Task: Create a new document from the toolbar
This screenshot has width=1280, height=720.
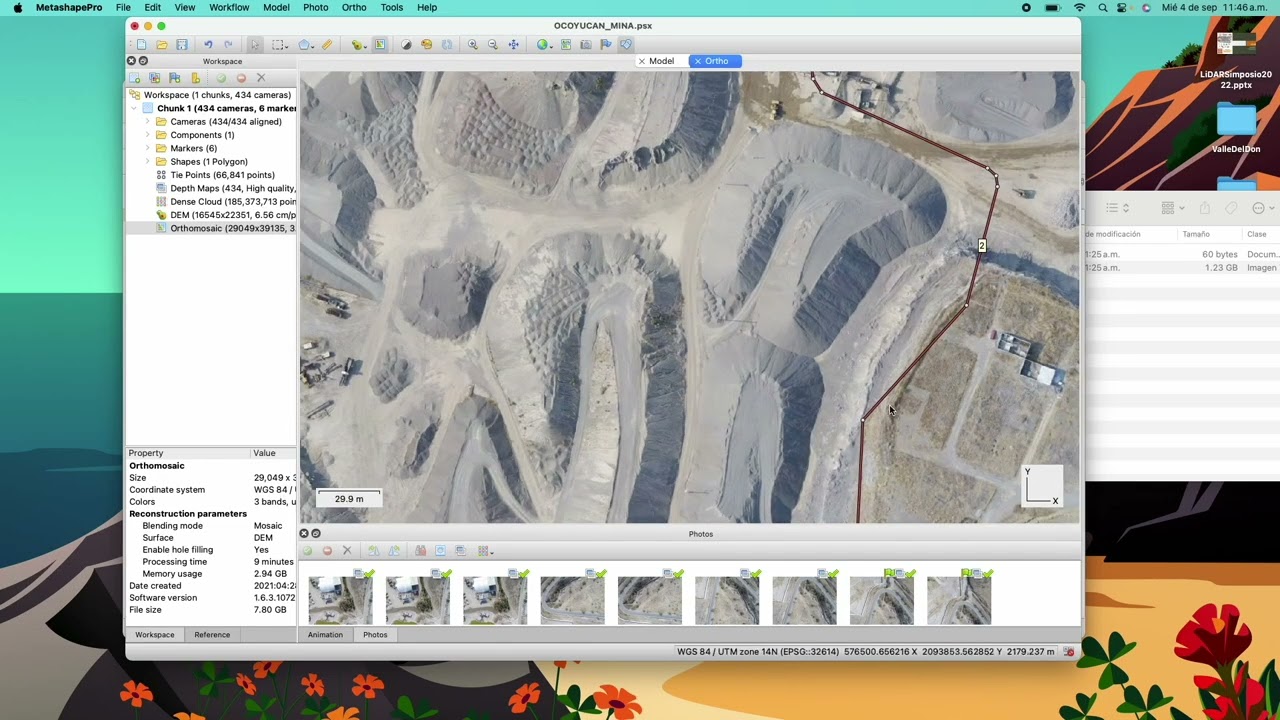Action: click(x=142, y=45)
